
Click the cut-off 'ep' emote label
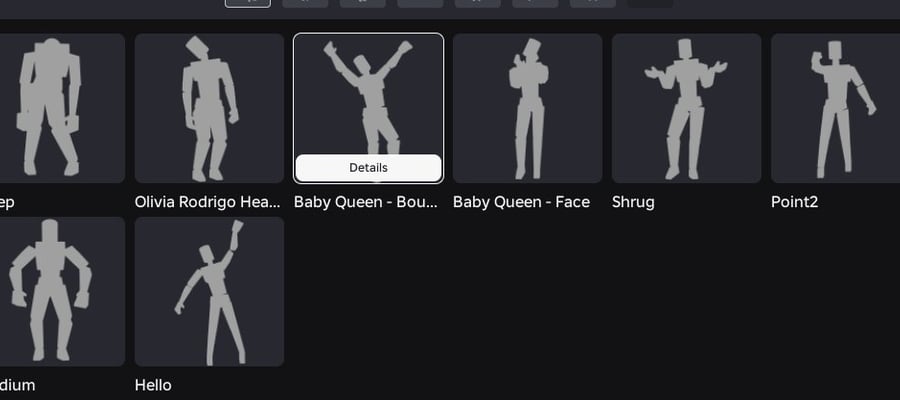tap(7, 203)
